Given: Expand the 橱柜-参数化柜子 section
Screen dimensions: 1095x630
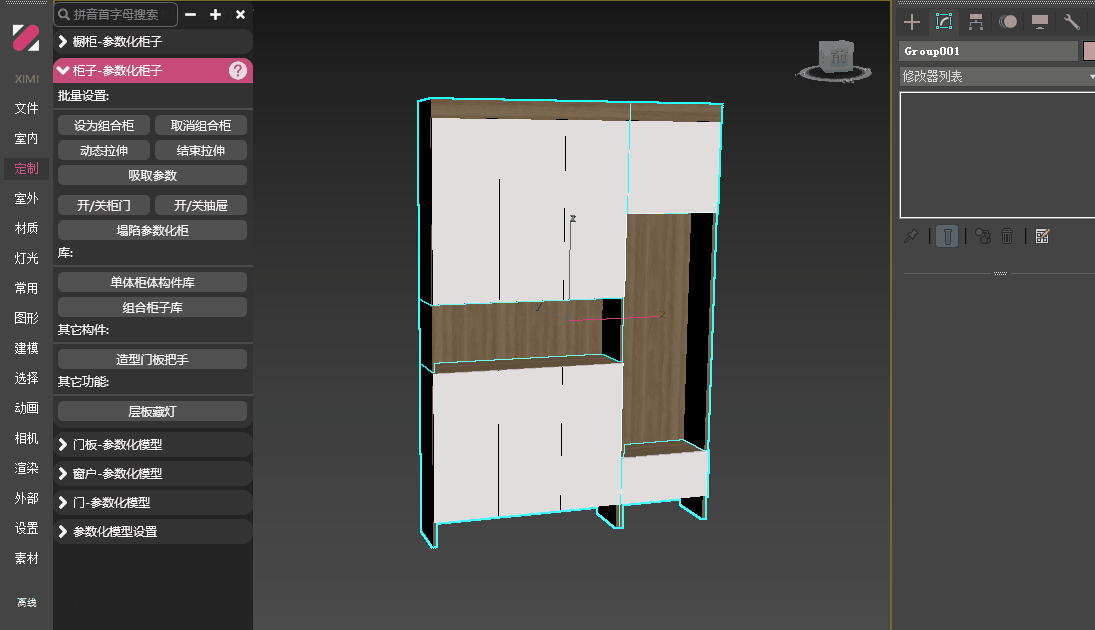Looking at the screenshot, I should click(x=152, y=42).
